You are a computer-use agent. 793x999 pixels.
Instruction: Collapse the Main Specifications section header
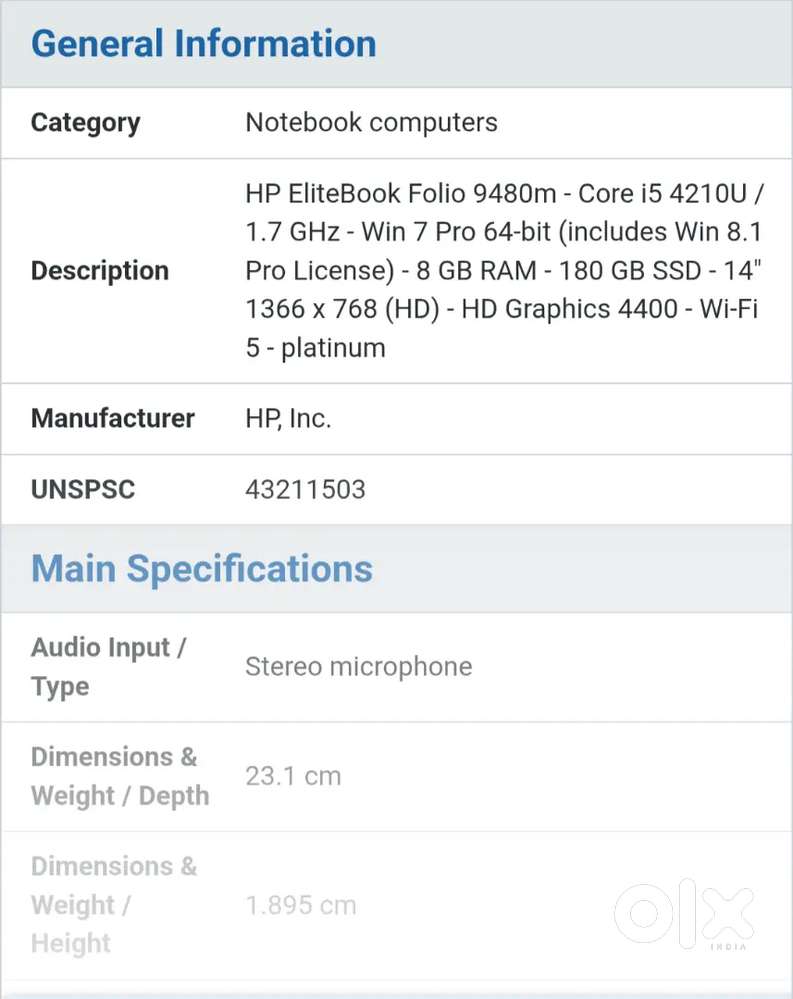202,568
